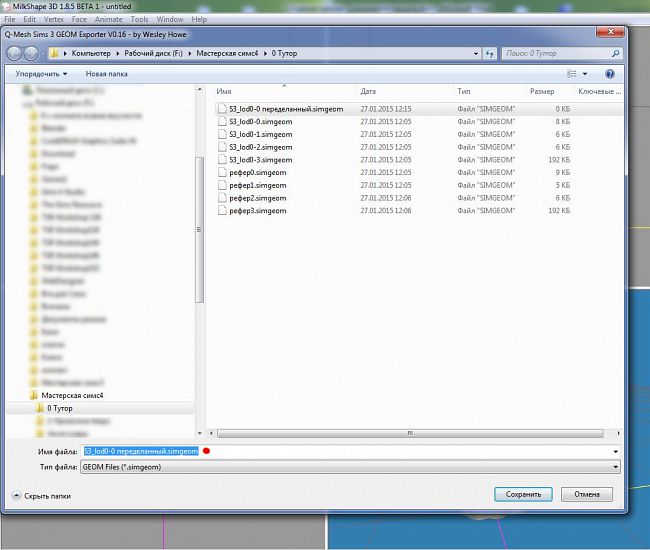Open the Window menu in MilkShape 3D

[x=170, y=19]
